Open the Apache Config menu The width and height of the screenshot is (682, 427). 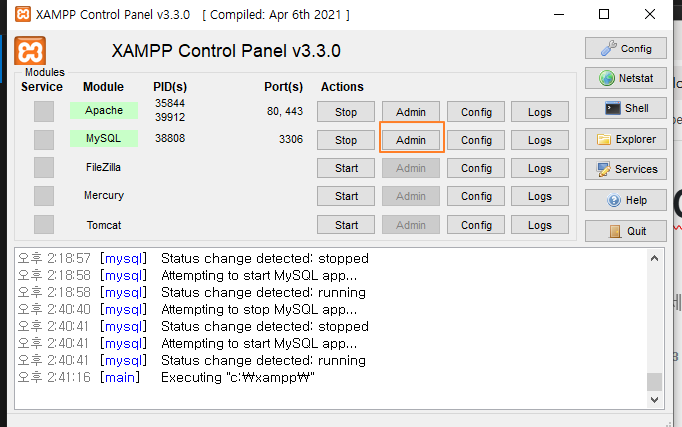[x=476, y=112]
